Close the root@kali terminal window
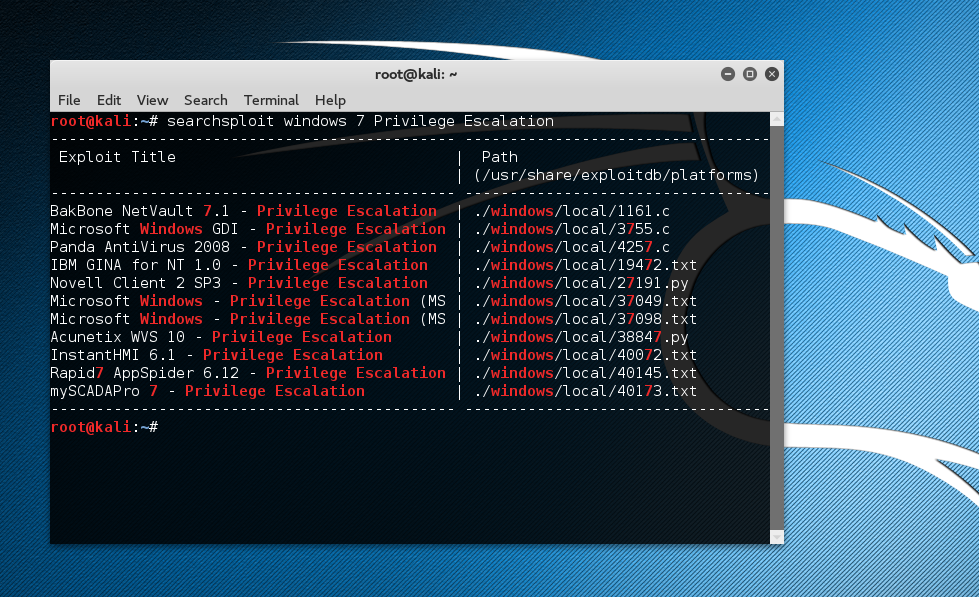Screen dimensions: 979x597 click(x=772, y=74)
